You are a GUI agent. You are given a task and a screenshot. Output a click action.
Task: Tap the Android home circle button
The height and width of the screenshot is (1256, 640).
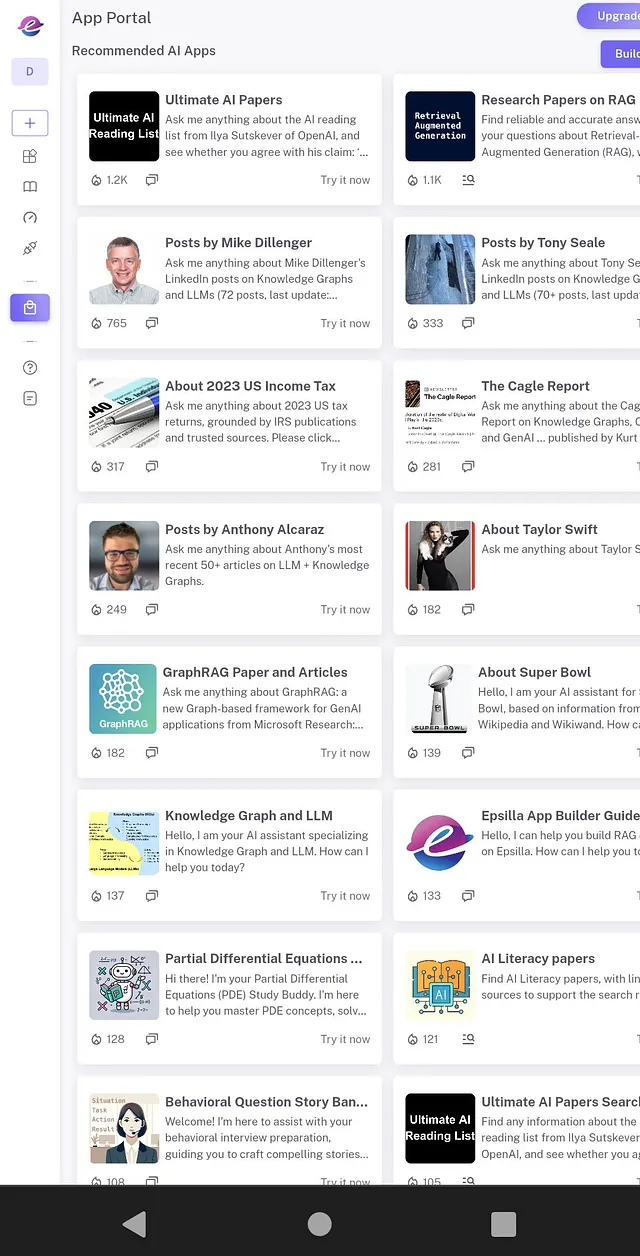(320, 1224)
